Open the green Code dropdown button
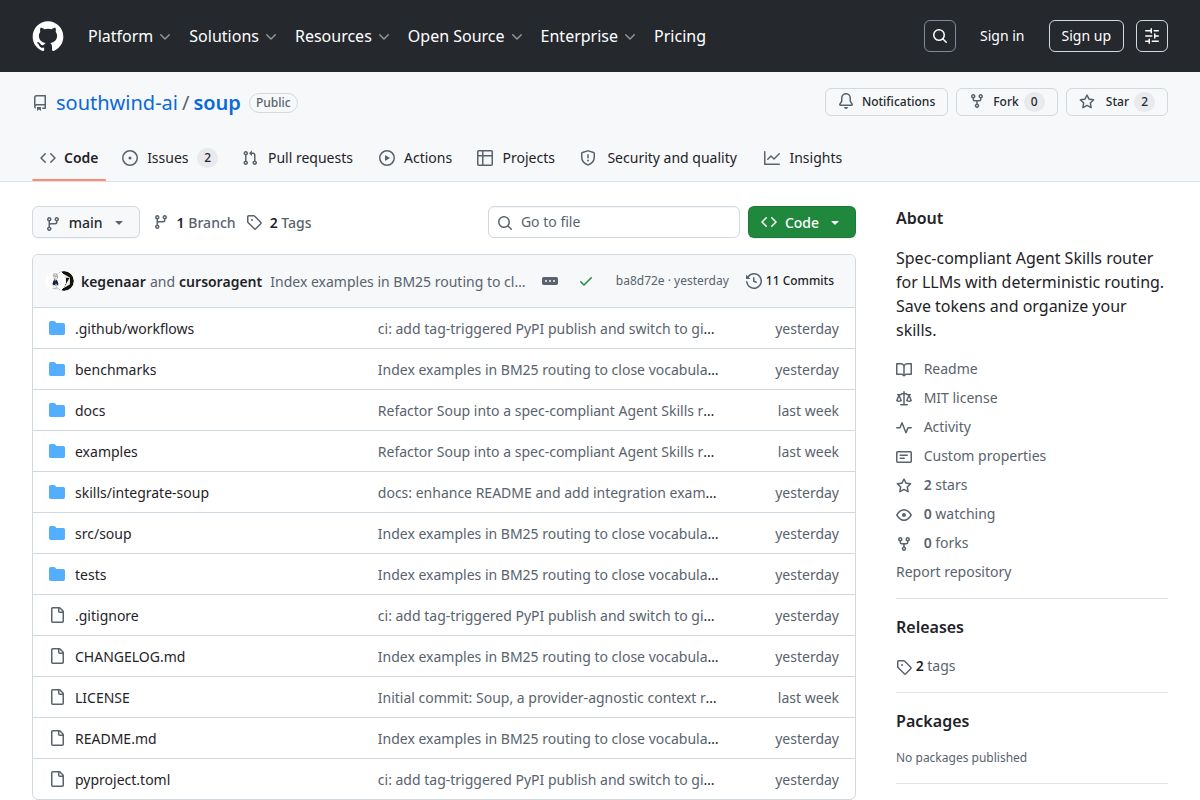This screenshot has height=800, width=1200. point(802,223)
